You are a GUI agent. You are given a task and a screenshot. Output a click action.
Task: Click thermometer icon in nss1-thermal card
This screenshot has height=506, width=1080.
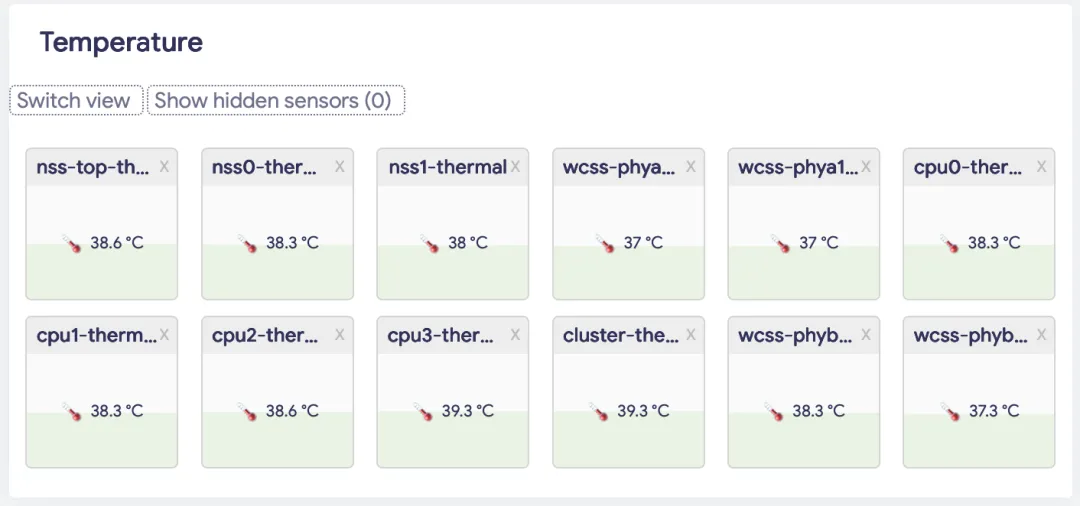[x=429, y=243]
